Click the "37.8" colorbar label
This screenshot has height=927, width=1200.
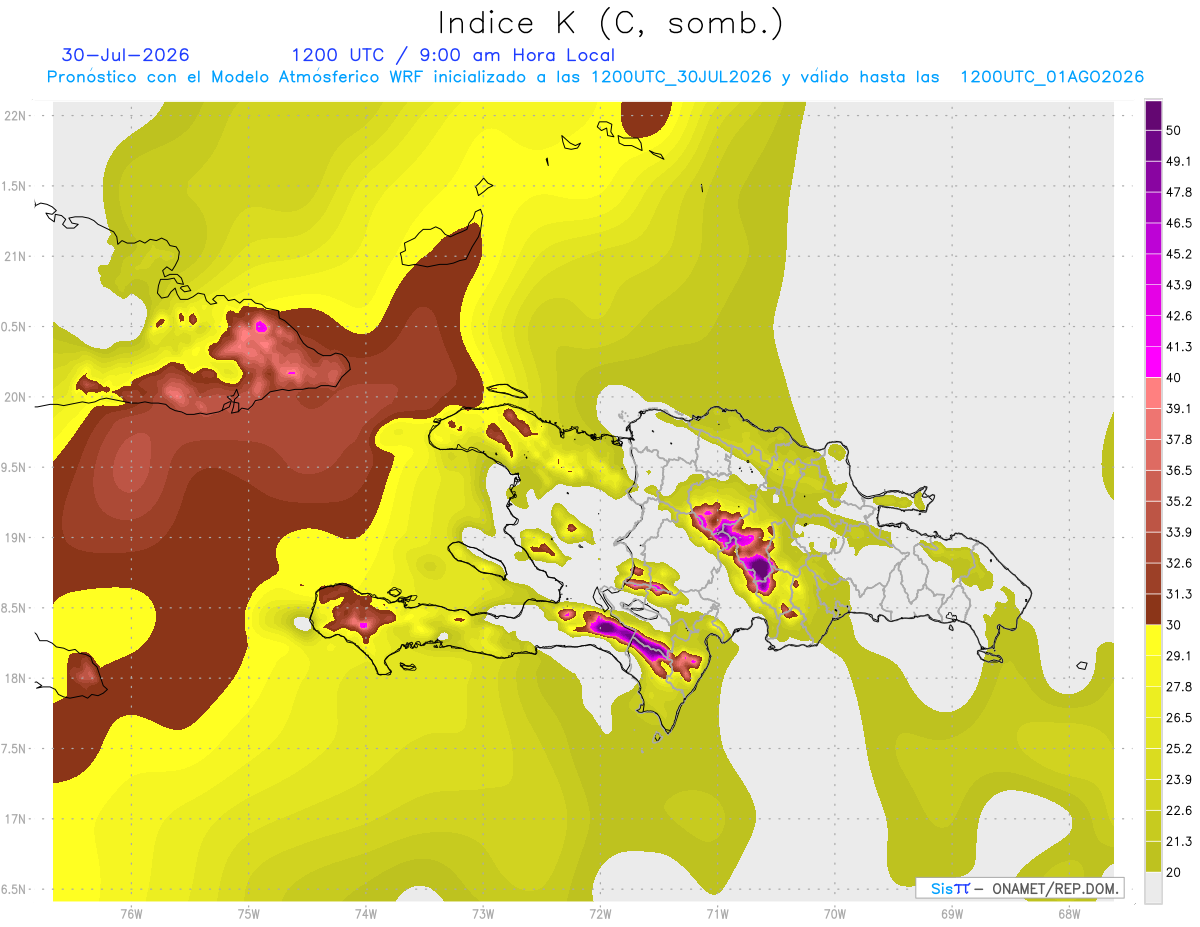coord(1178,439)
